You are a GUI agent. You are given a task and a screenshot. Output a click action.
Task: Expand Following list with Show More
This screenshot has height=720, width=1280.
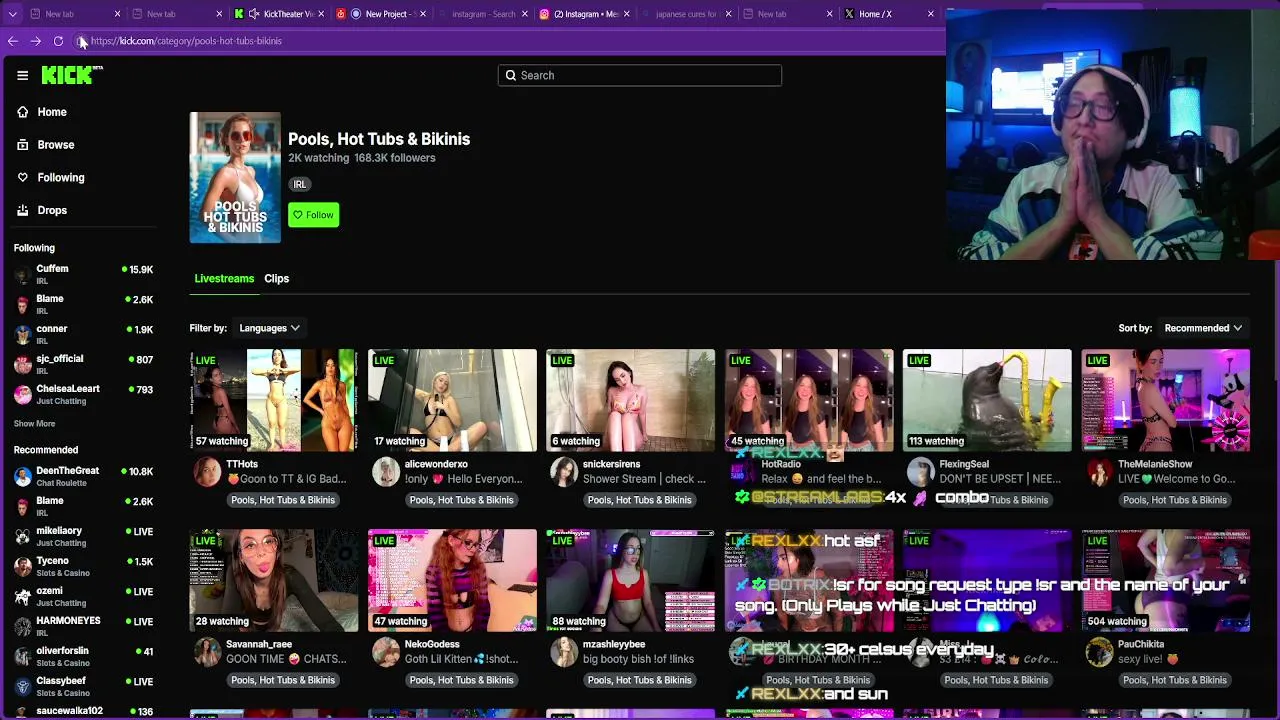pyautogui.click(x=34, y=424)
